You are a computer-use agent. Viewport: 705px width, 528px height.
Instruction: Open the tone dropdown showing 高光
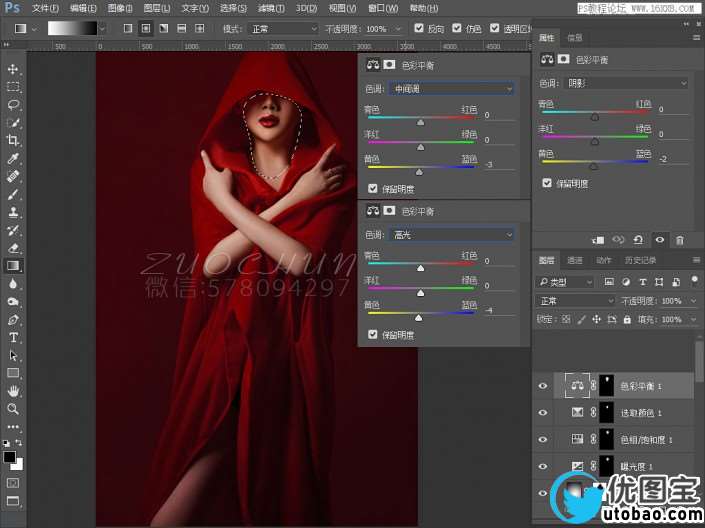tap(451, 235)
